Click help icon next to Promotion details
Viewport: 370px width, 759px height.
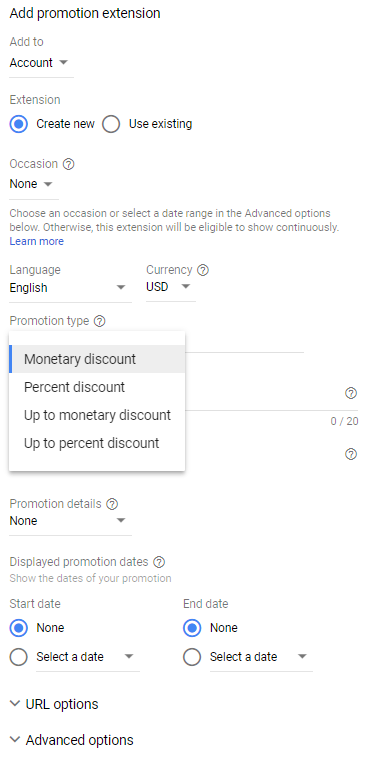coord(112,504)
